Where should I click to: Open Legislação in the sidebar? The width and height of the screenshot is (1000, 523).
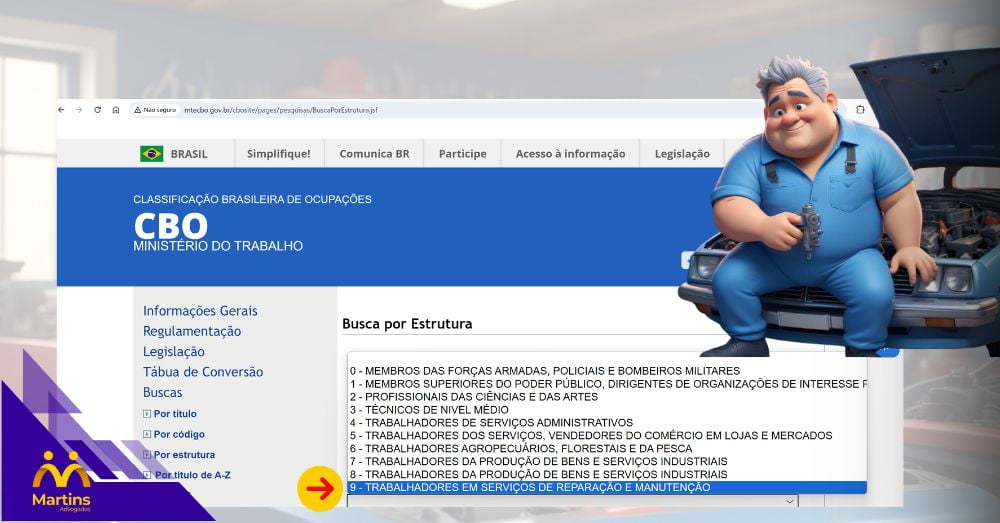pos(173,351)
